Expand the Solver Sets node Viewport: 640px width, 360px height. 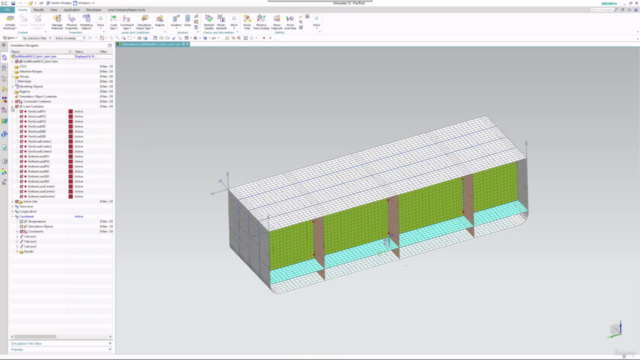(13, 201)
